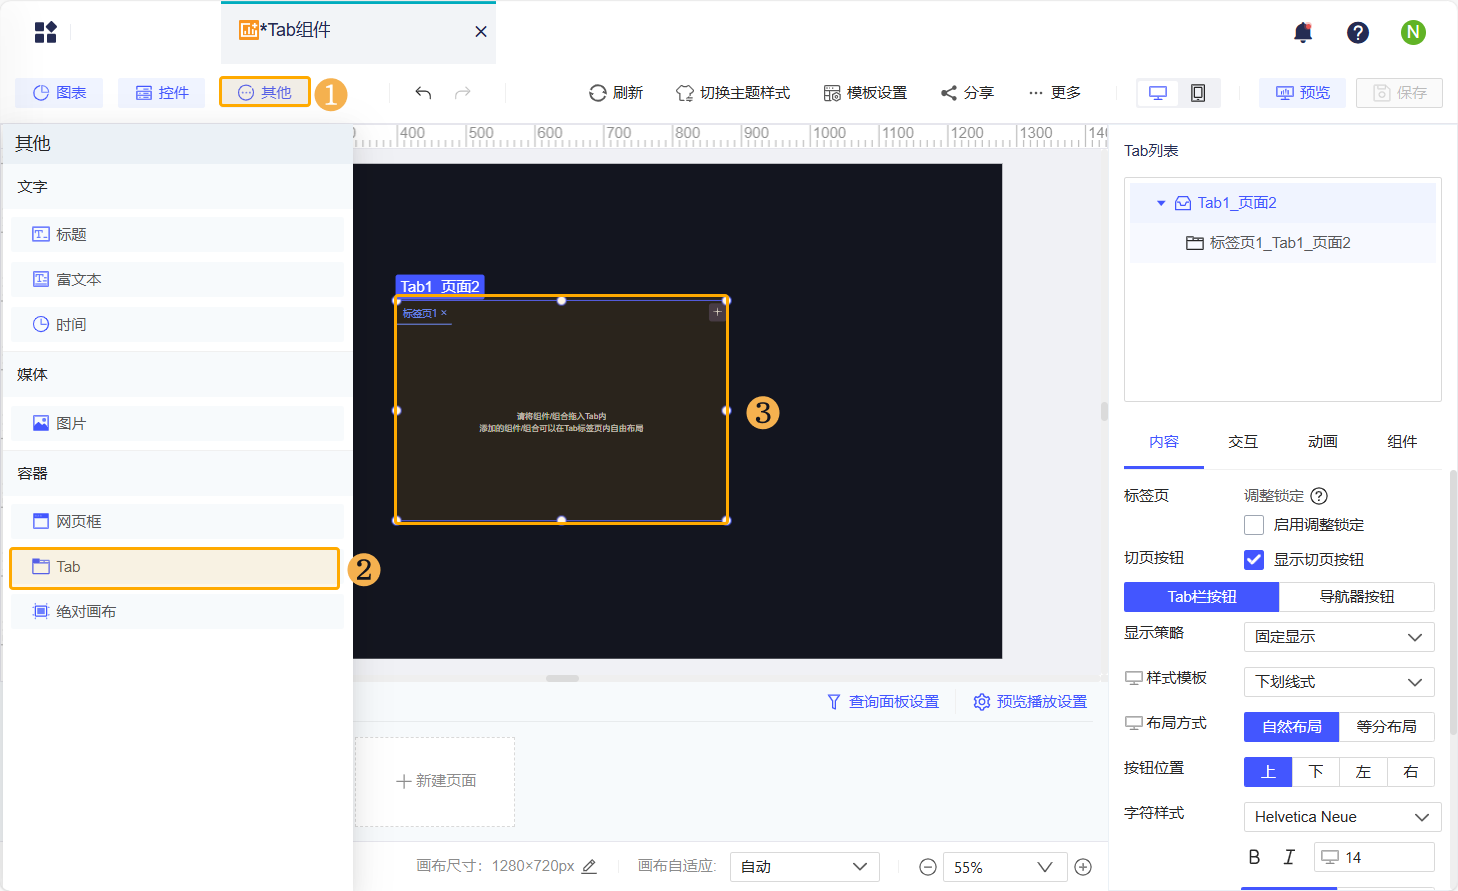Open the app grid home icon

point(46,32)
